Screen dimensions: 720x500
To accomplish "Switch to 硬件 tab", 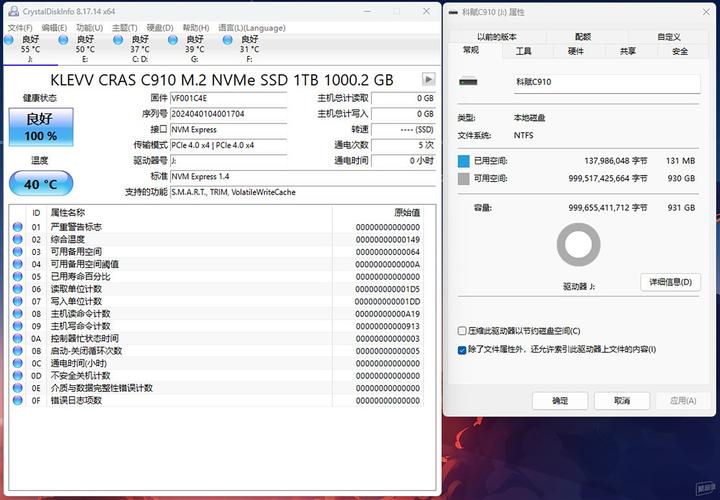I will [576, 51].
